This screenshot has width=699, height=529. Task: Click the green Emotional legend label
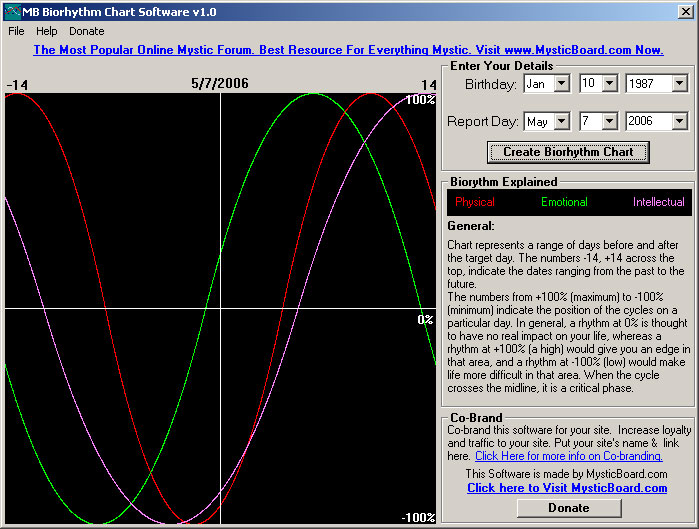(x=564, y=202)
